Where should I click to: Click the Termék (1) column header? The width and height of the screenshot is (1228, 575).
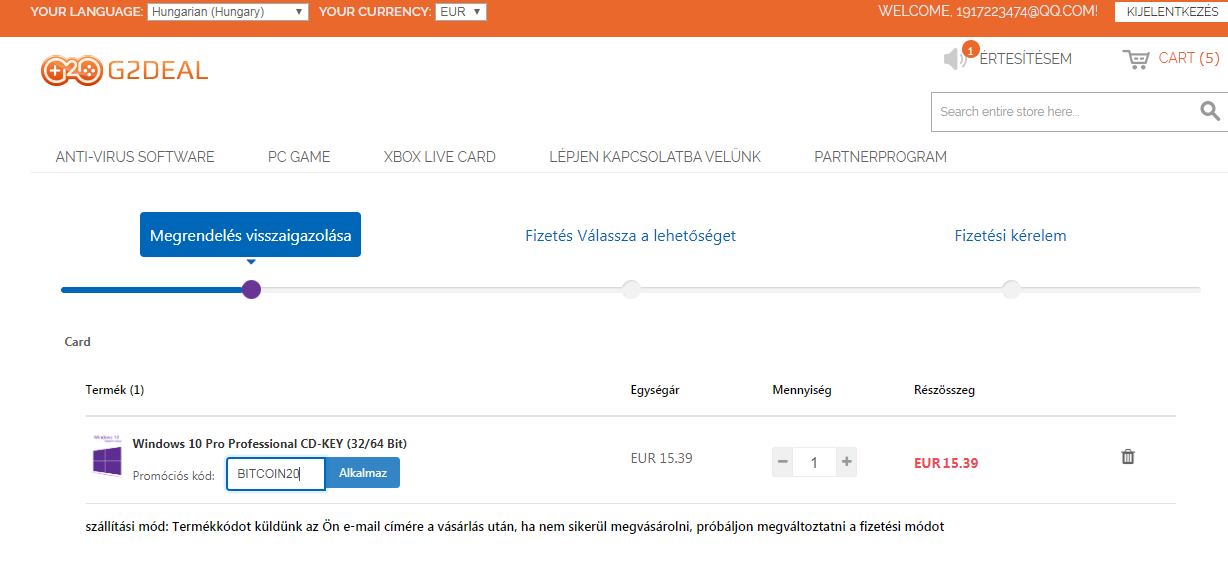pos(115,390)
